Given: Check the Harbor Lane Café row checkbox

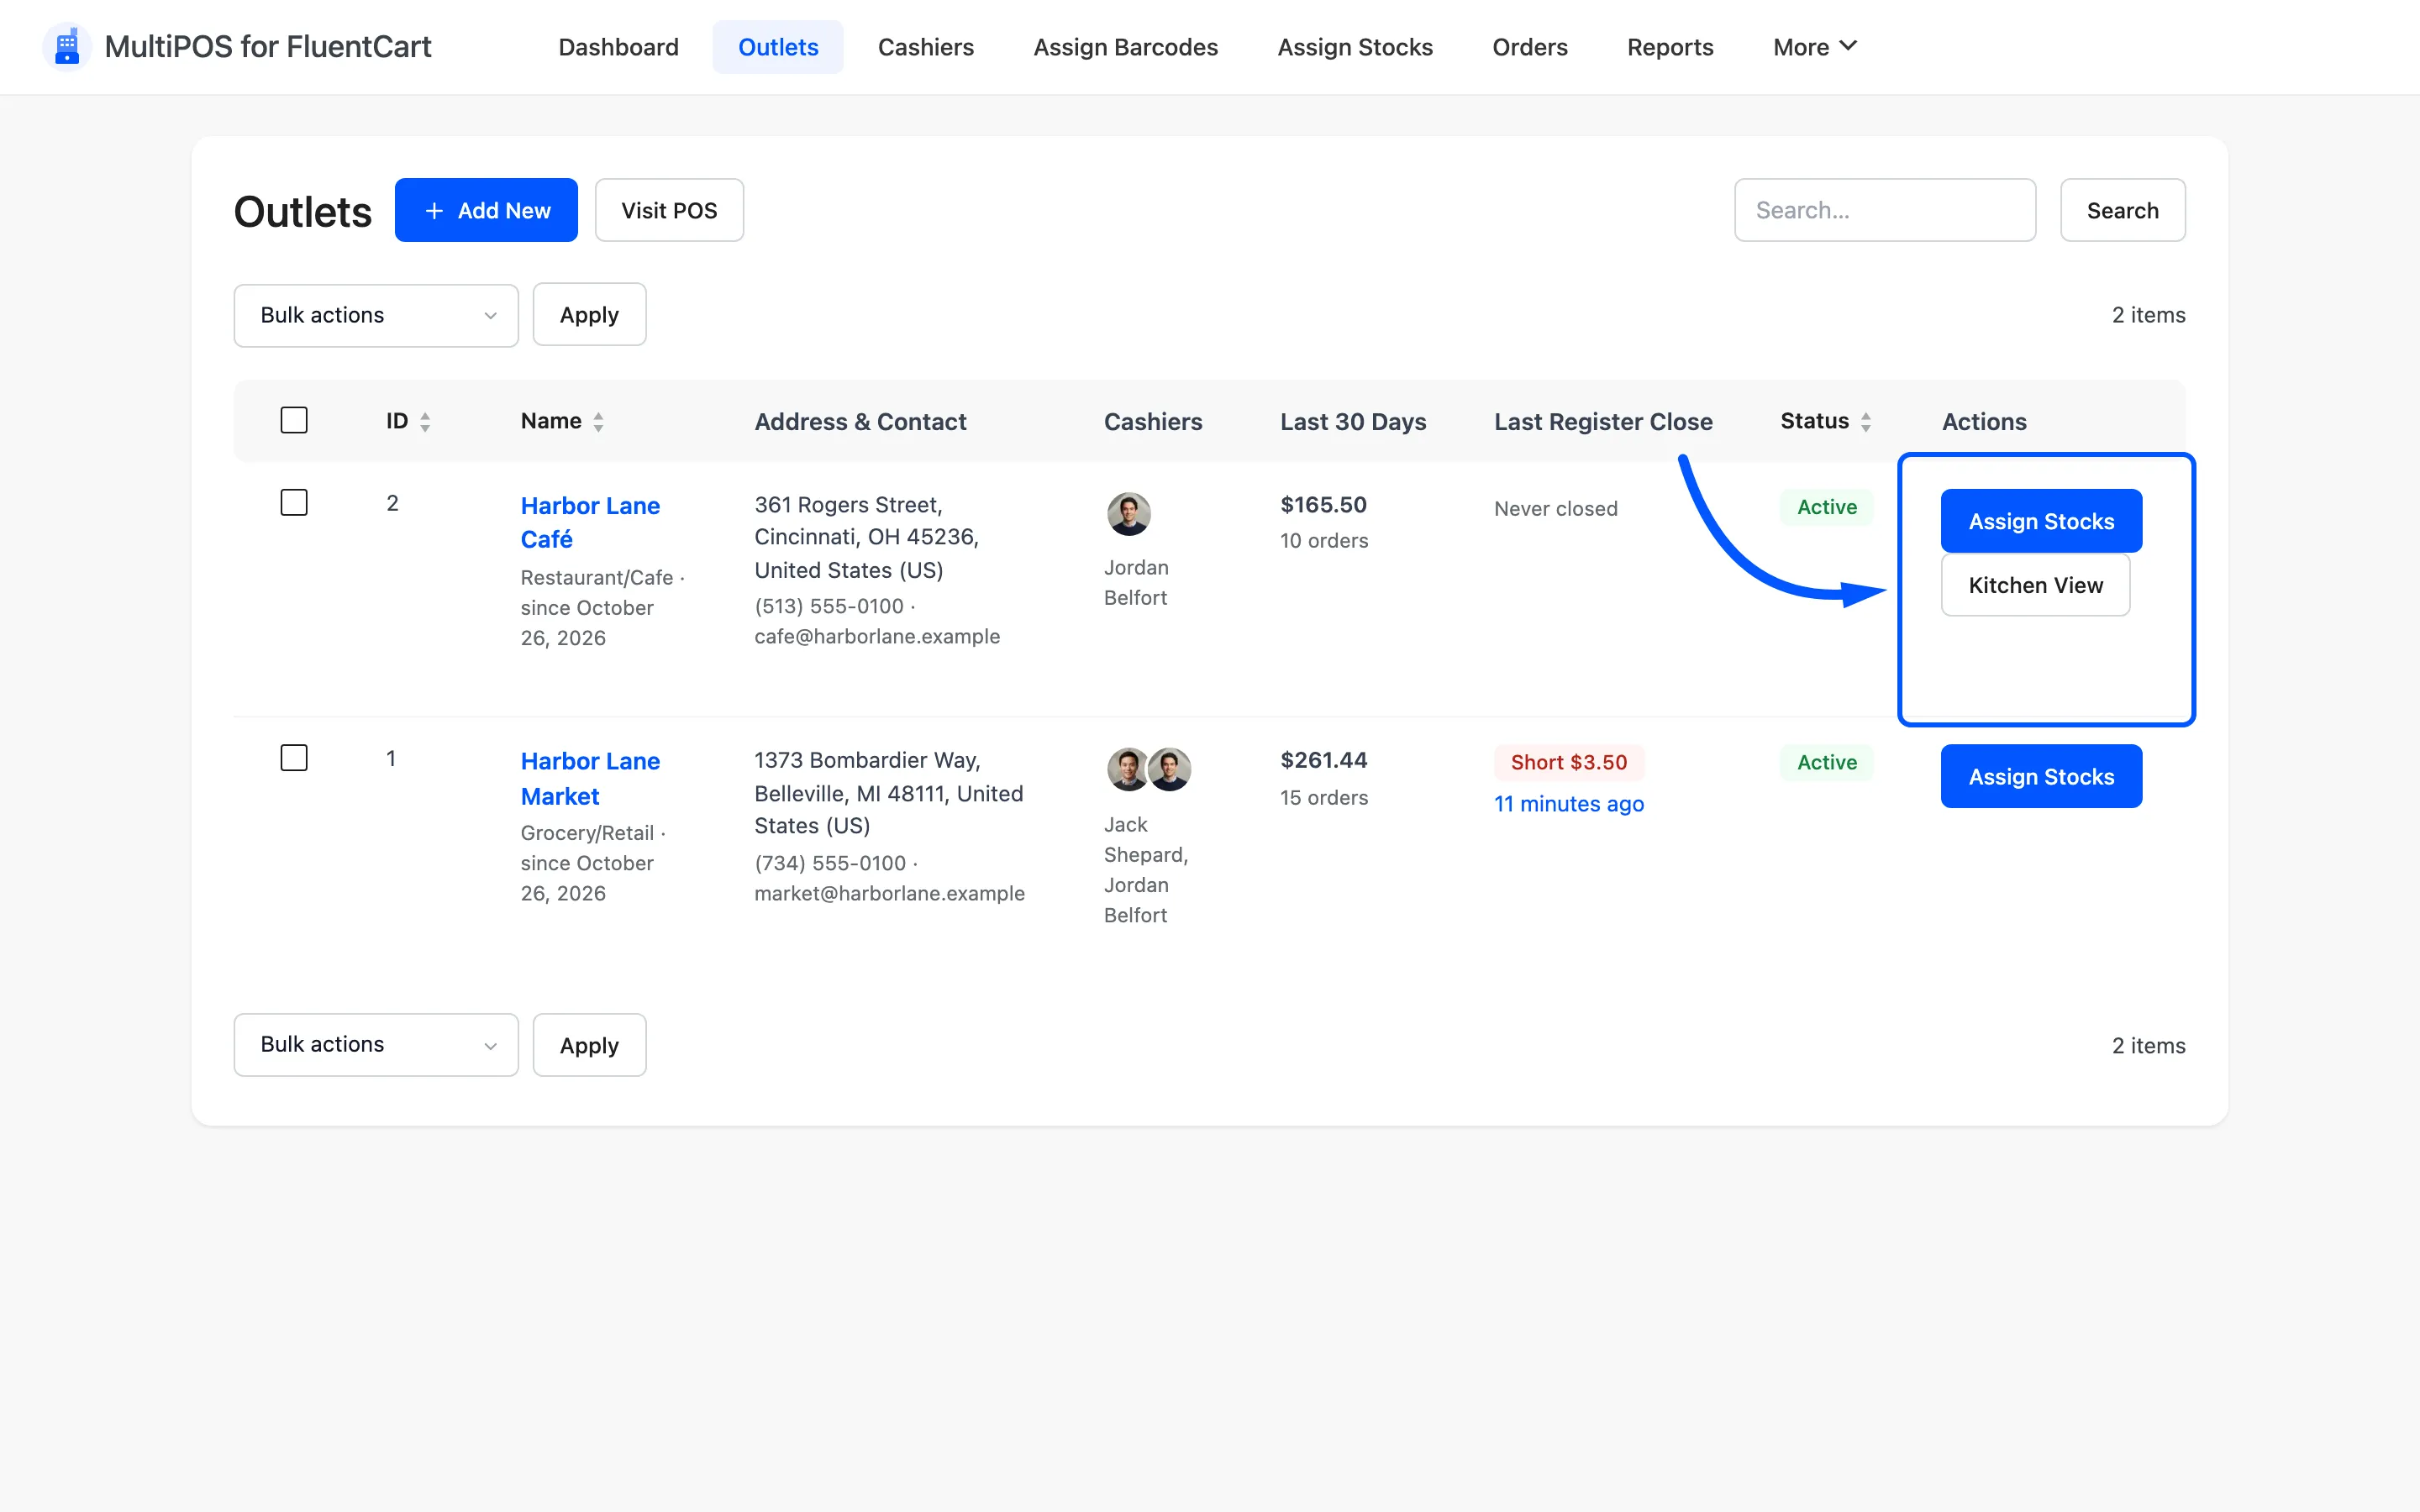Looking at the screenshot, I should [x=294, y=502].
